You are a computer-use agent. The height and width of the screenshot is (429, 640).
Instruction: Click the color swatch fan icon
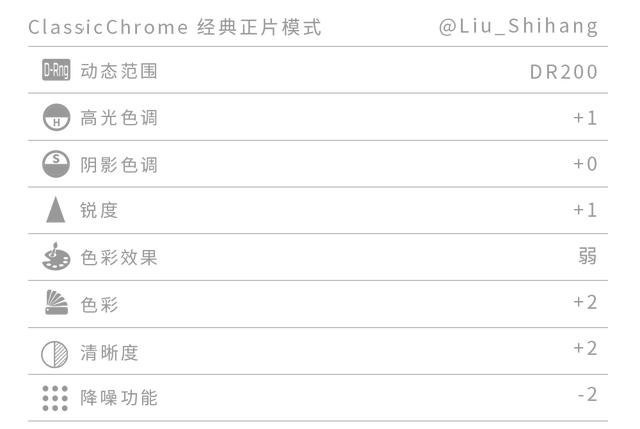point(56,302)
